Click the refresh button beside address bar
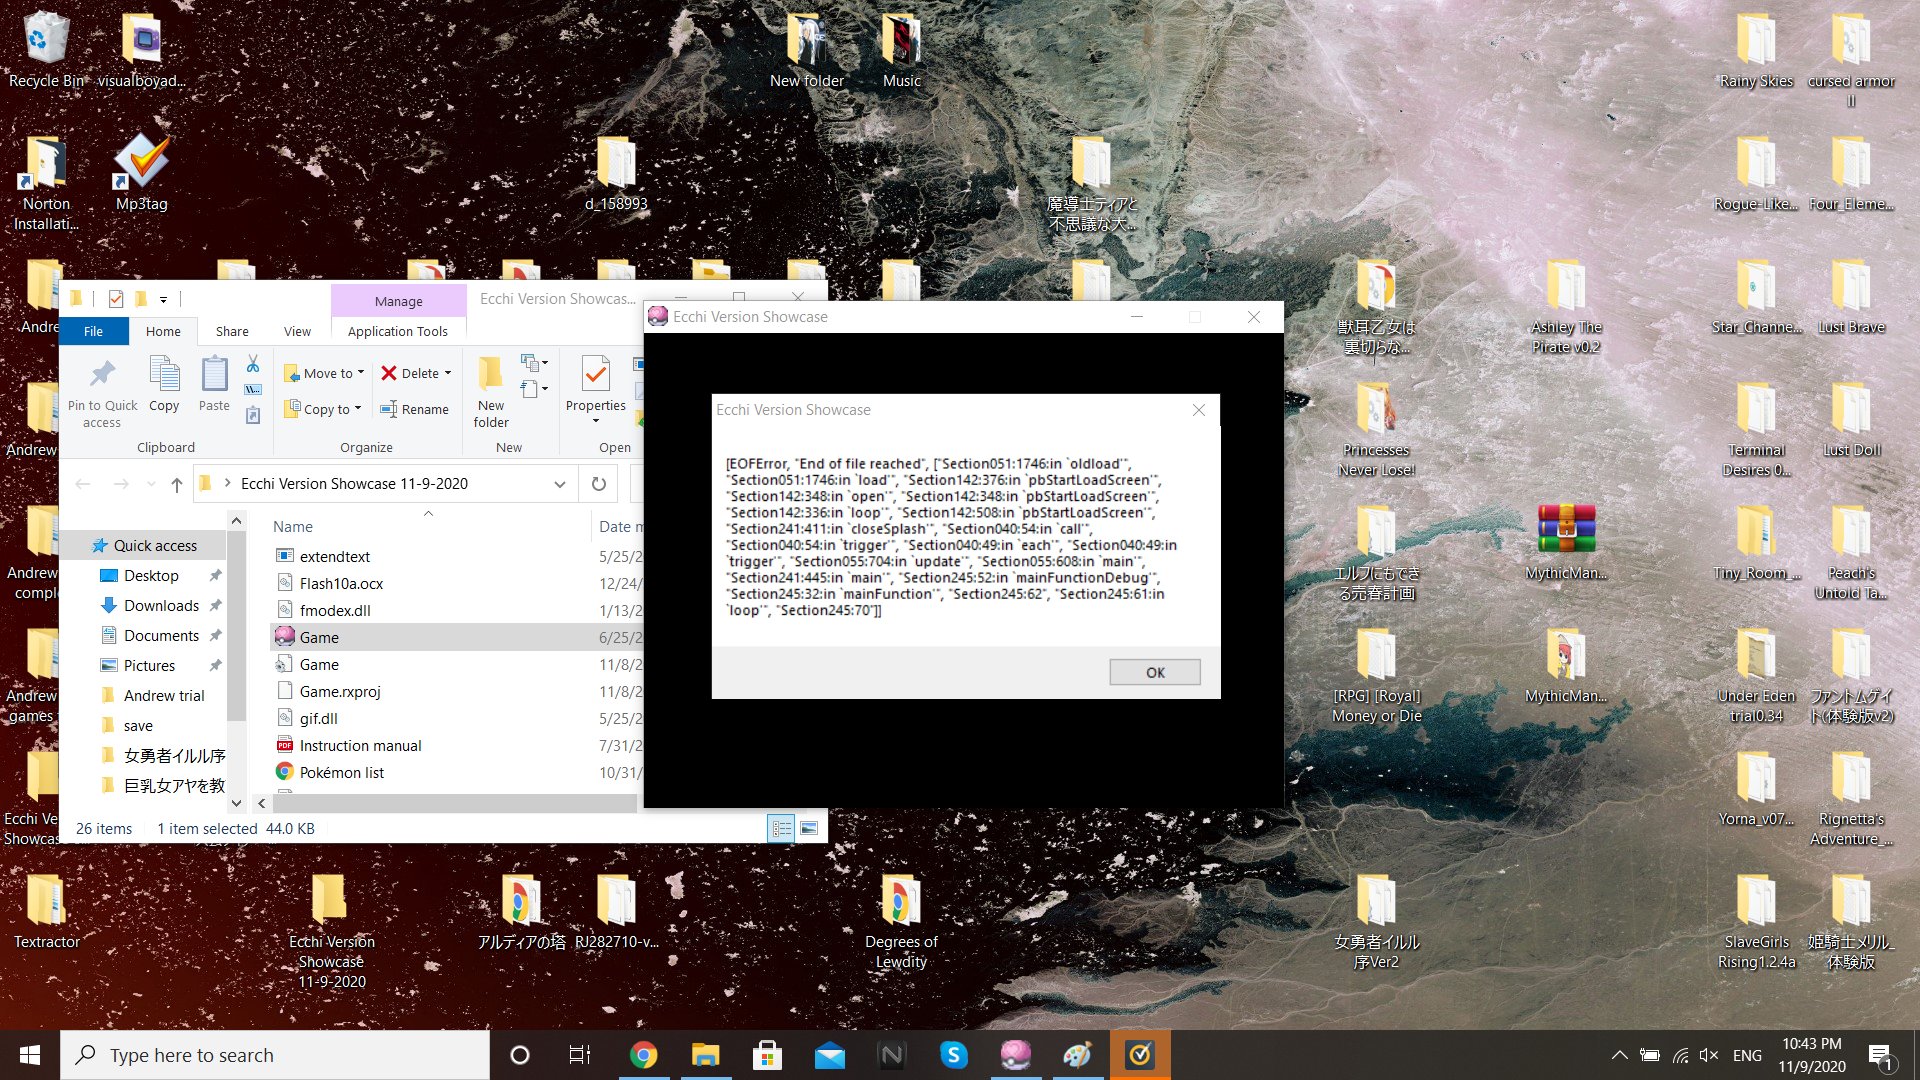The height and width of the screenshot is (1080, 1920). (x=598, y=484)
